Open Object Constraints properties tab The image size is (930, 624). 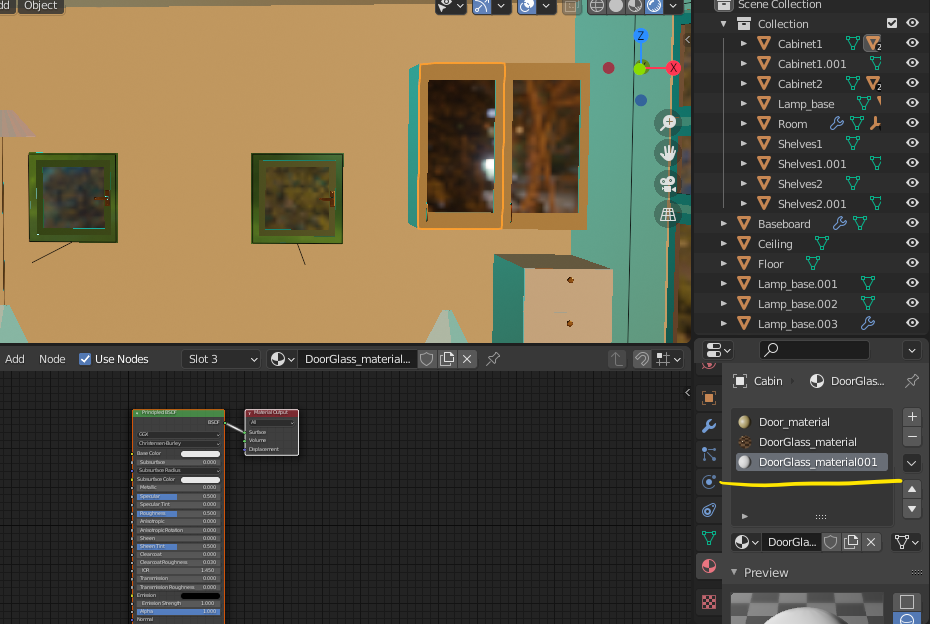[709, 510]
